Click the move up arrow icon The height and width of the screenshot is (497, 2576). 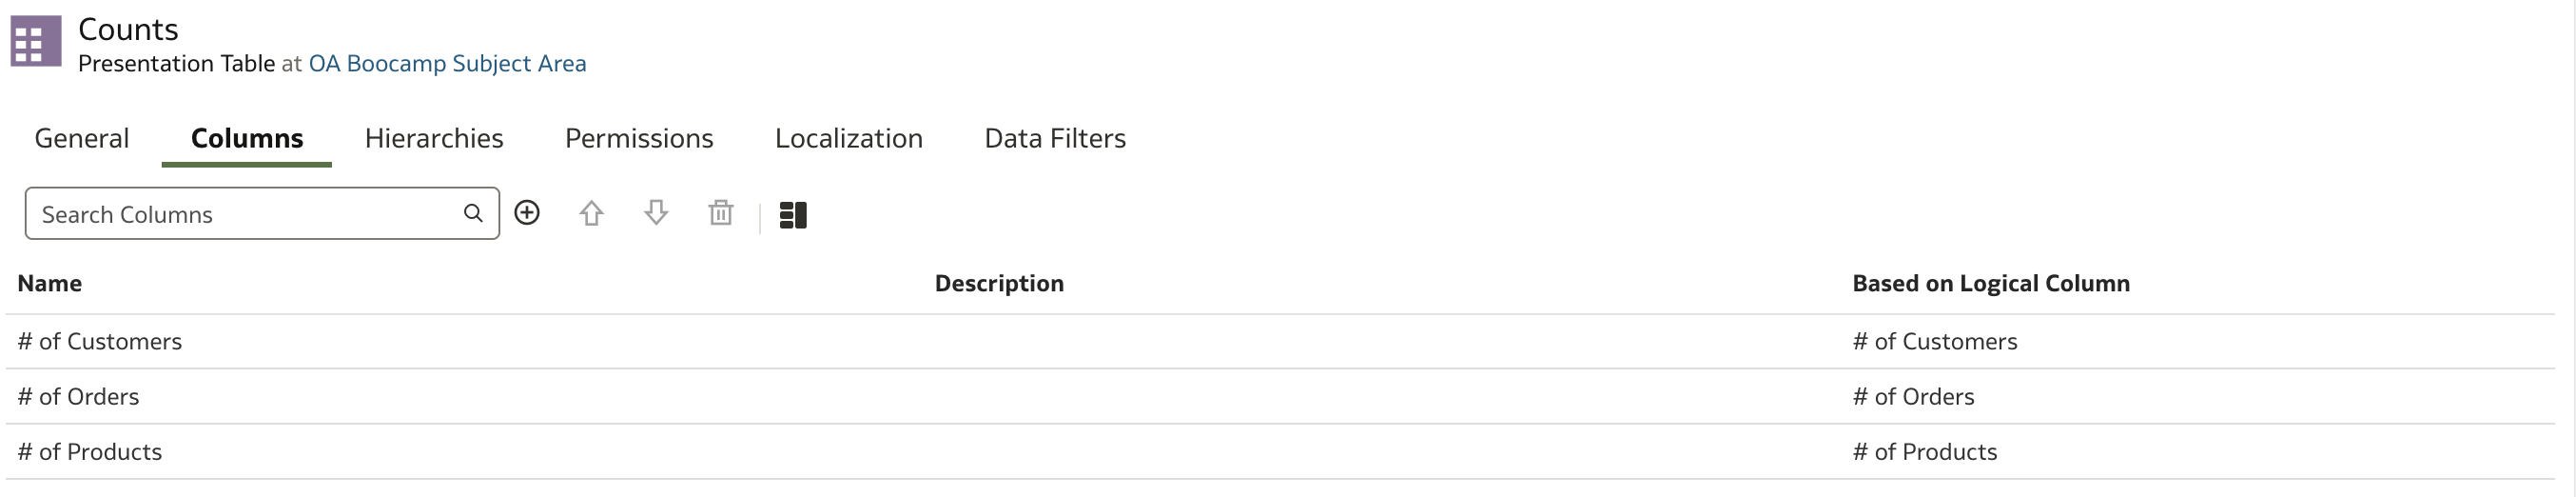[x=591, y=213]
